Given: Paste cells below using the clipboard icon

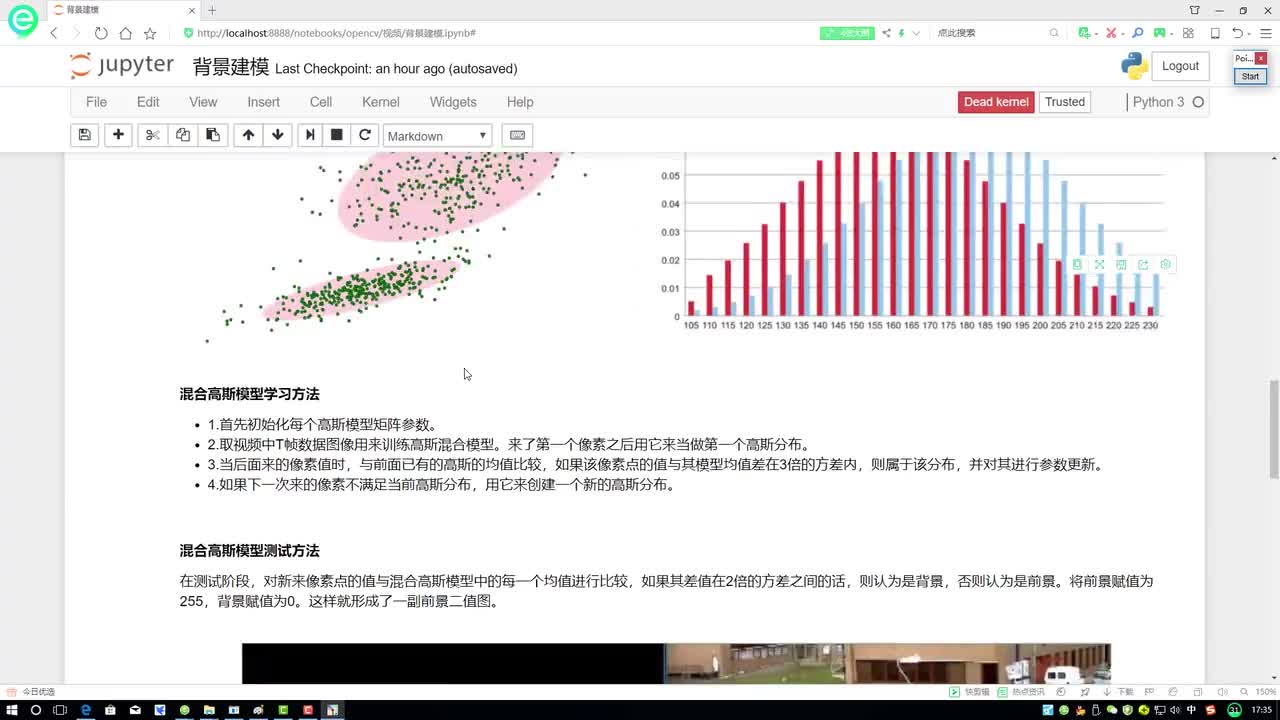Looking at the screenshot, I should tap(213, 135).
